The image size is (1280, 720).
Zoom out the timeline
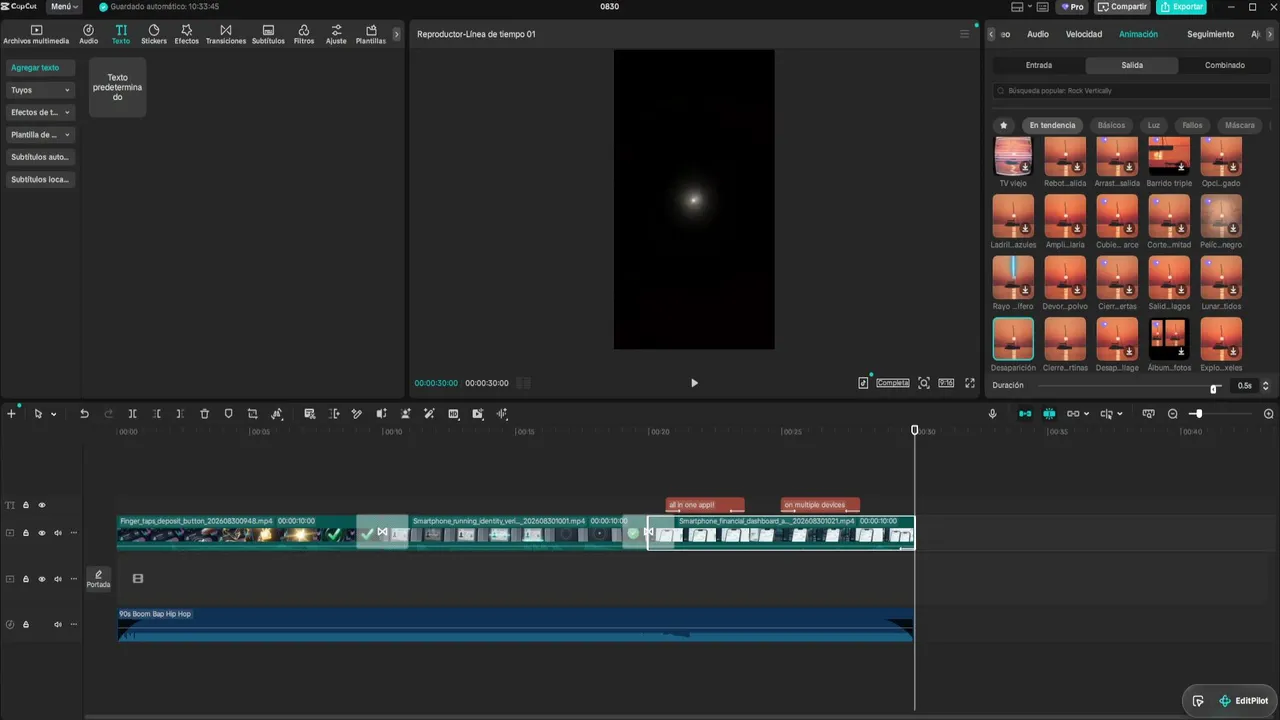pyautogui.click(x=1173, y=414)
